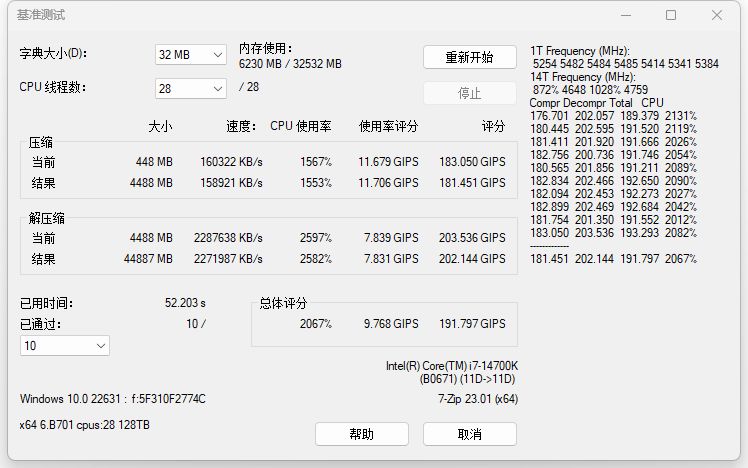Image resolution: width=748 pixels, height=468 pixels.
Task: Maximize the benchmark window
Action: coord(671,15)
